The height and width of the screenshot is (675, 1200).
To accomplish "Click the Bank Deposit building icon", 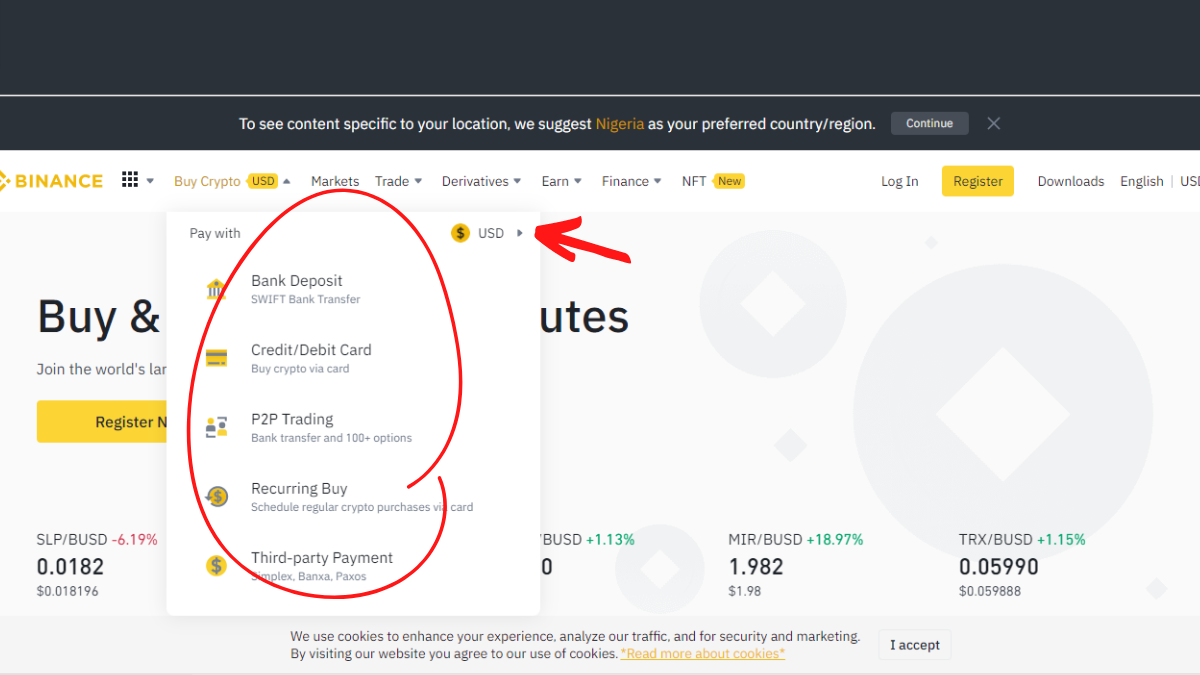I will pos(216,289).
